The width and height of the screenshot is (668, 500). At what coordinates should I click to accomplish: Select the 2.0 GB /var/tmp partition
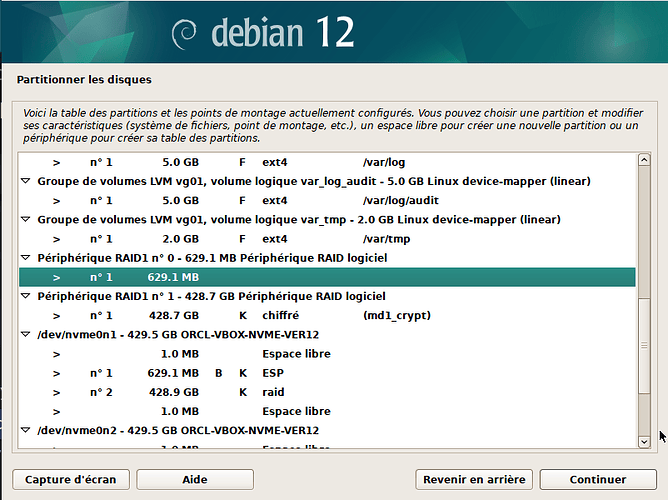tap(327, 239)
